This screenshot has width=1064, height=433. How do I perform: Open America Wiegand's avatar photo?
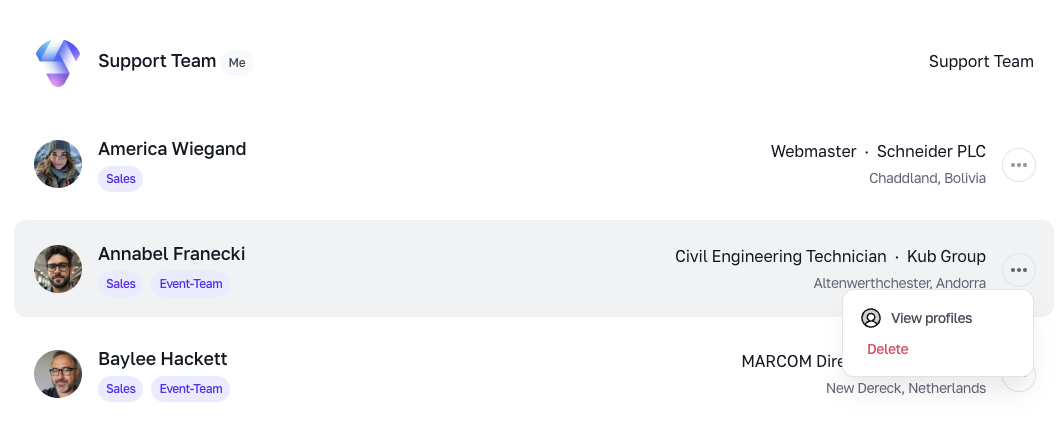coord(58,164)
